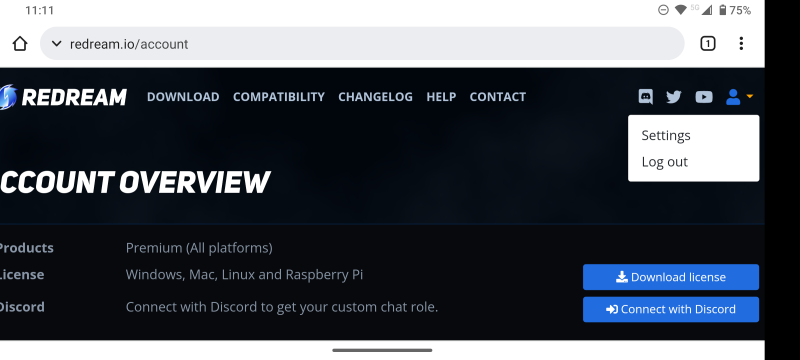Image resolution: width=800 pixels, height=360 pixels.
Task: Tap the Account Overview heading
Action: 135,182
